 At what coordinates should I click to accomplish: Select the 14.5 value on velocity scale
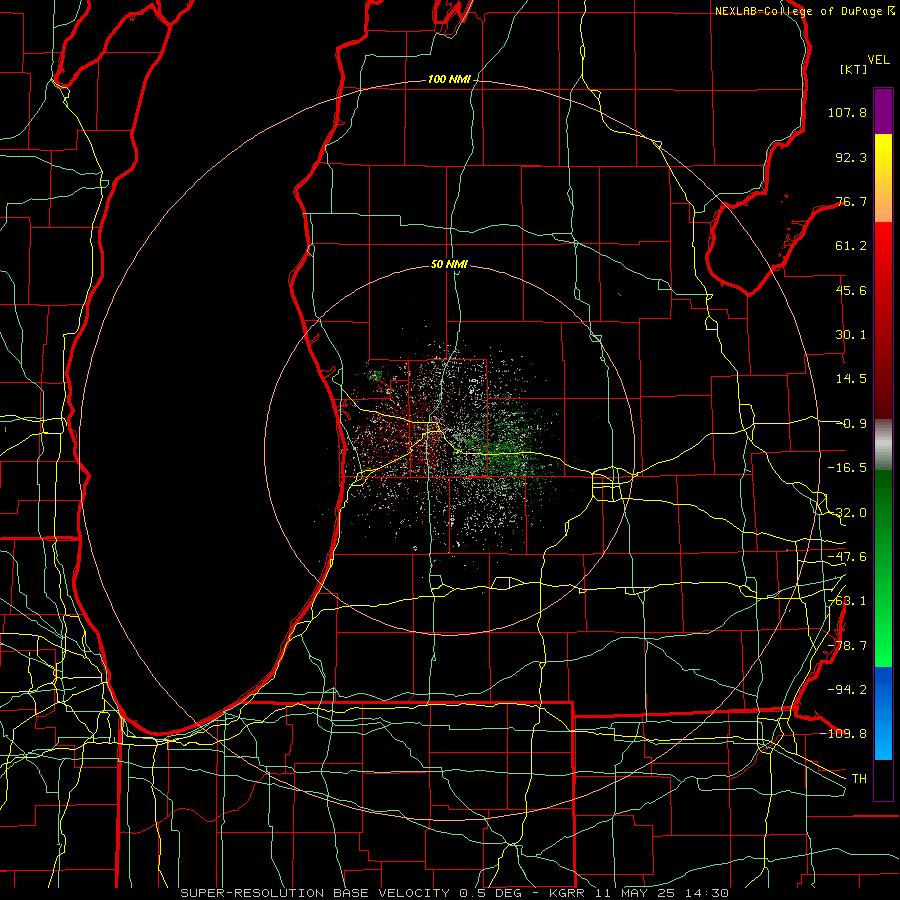(x=851, y=379)
